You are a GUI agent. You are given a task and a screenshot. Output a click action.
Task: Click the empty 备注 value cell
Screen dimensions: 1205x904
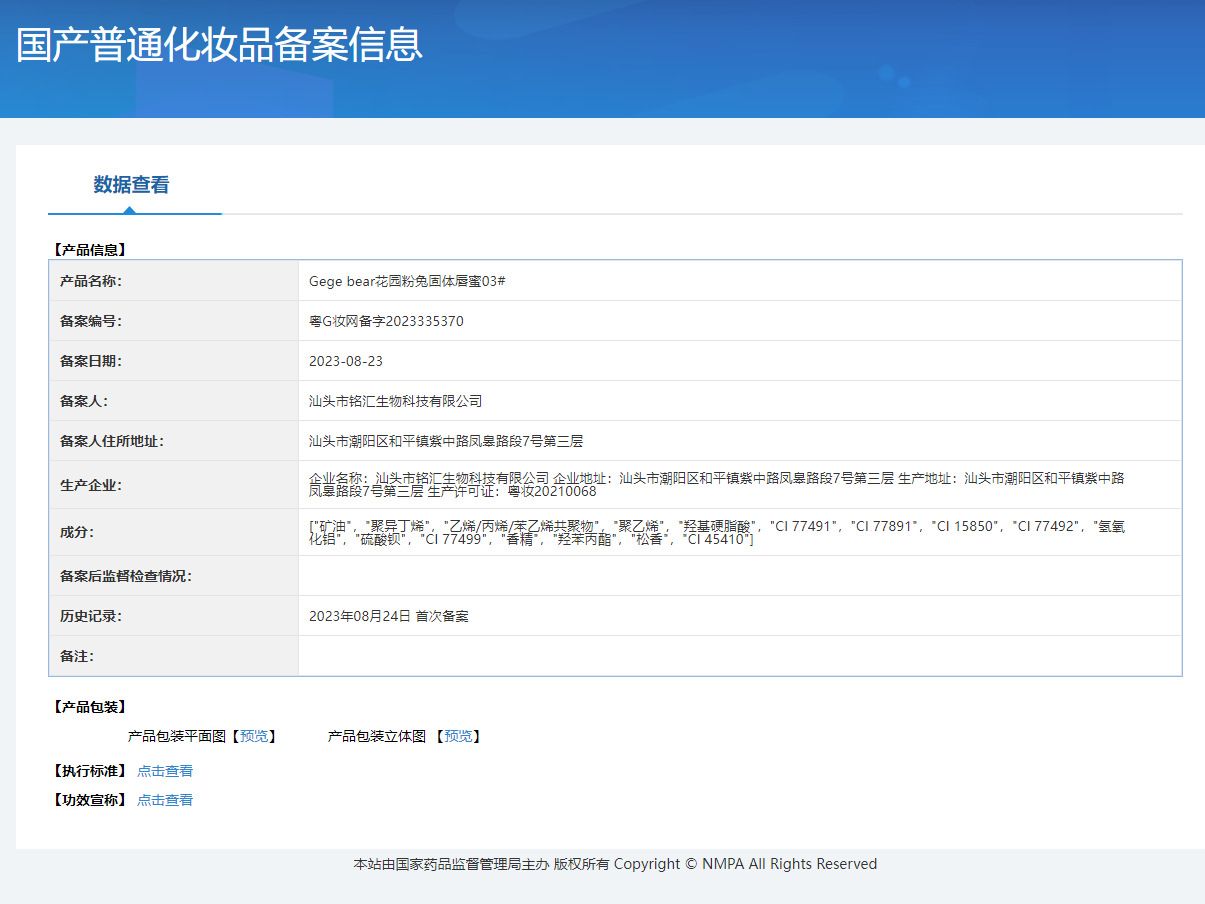739,656
